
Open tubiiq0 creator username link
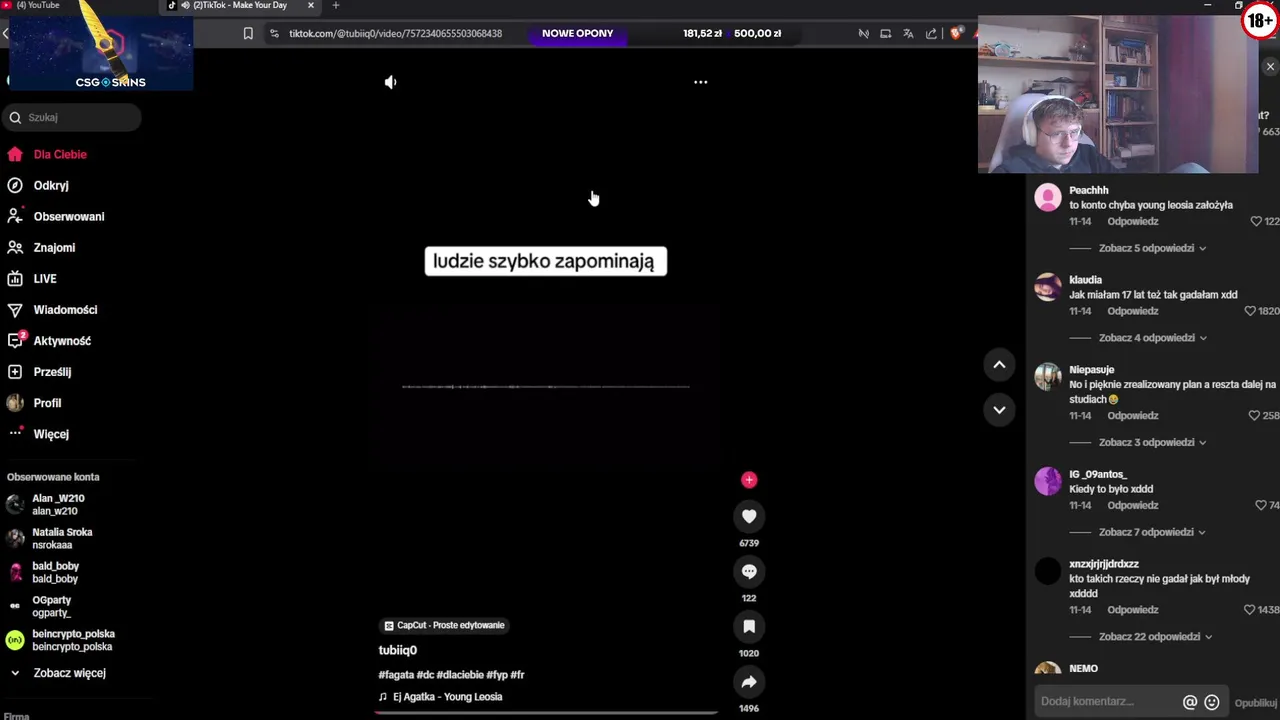(x=397, y=650)
